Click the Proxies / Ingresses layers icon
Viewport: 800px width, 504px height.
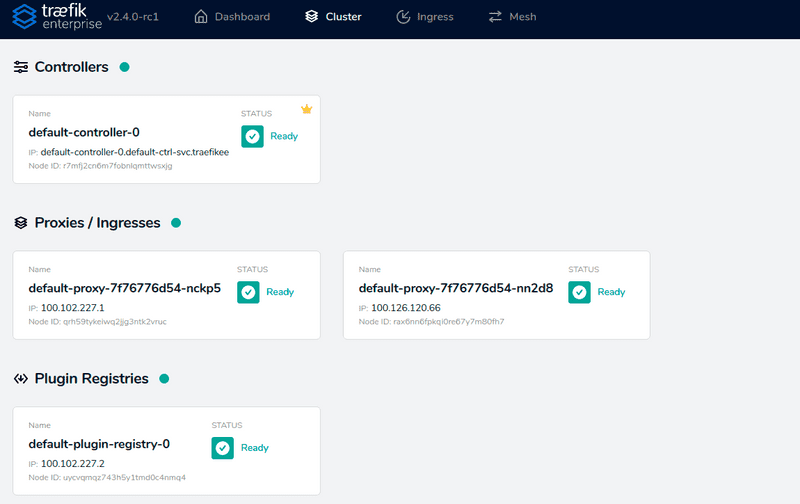point(21,223)
